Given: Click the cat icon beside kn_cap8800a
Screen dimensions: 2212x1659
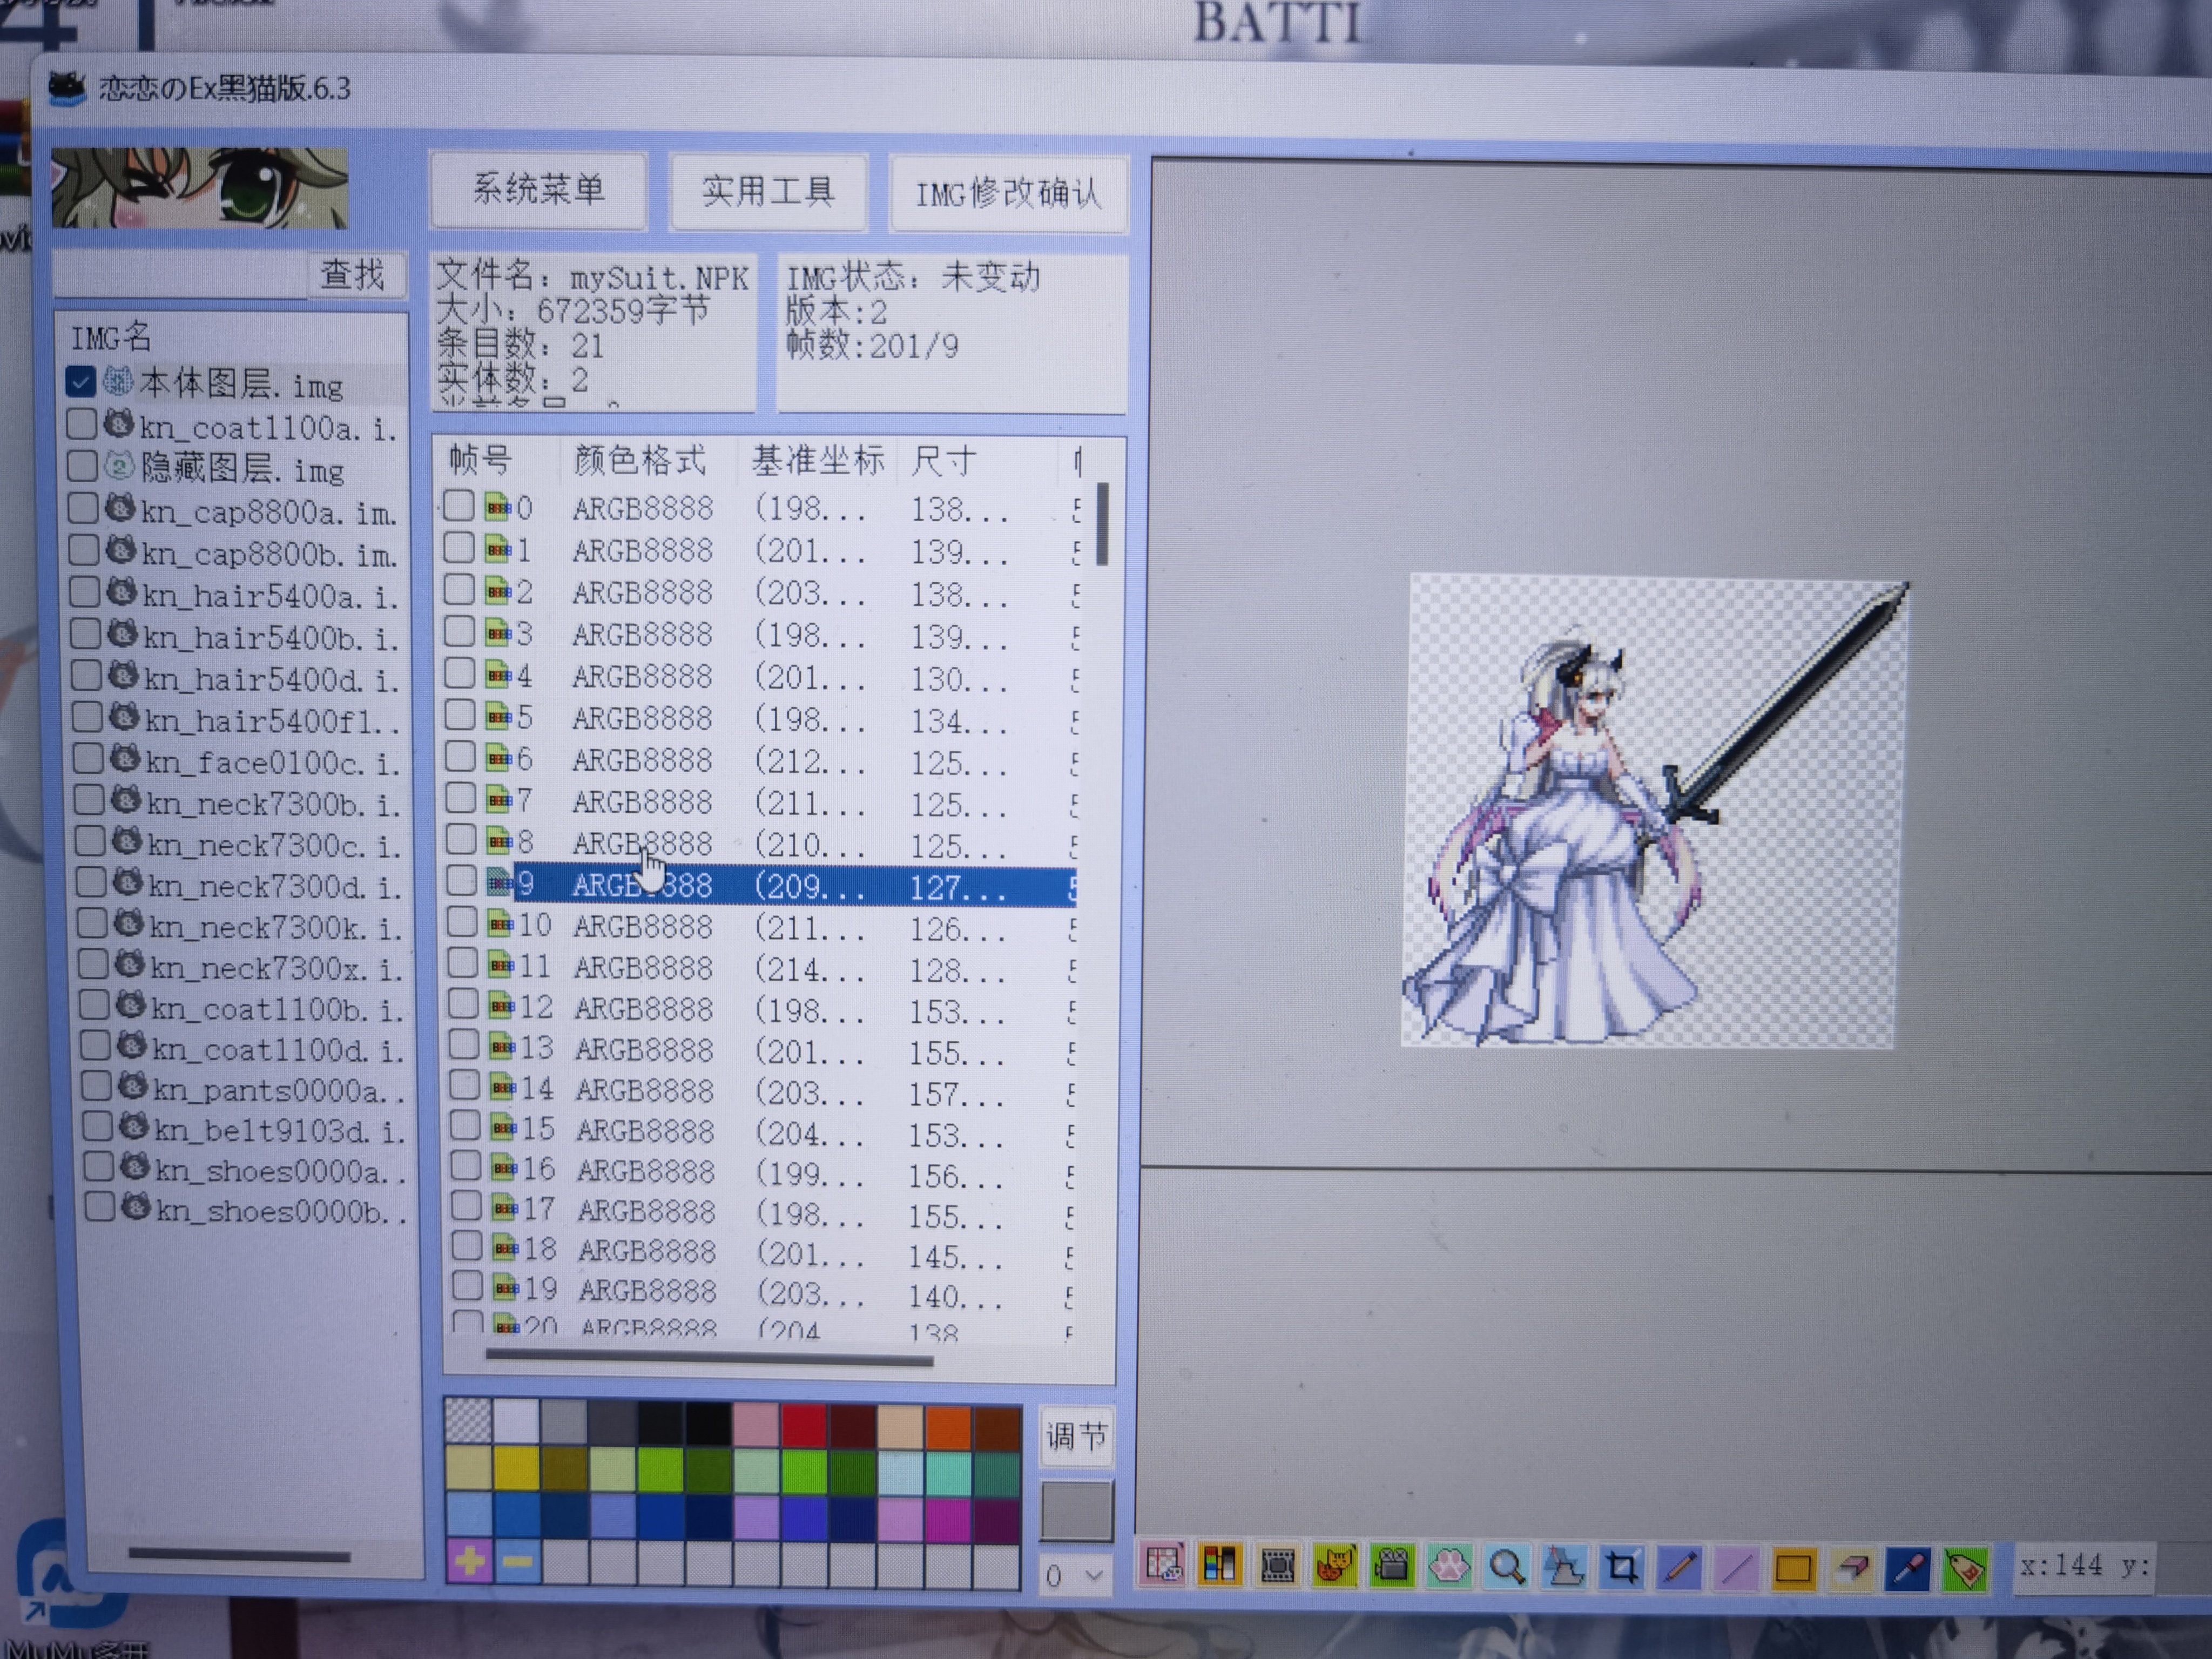Looking at the screenshot, I should click(121, 508).
